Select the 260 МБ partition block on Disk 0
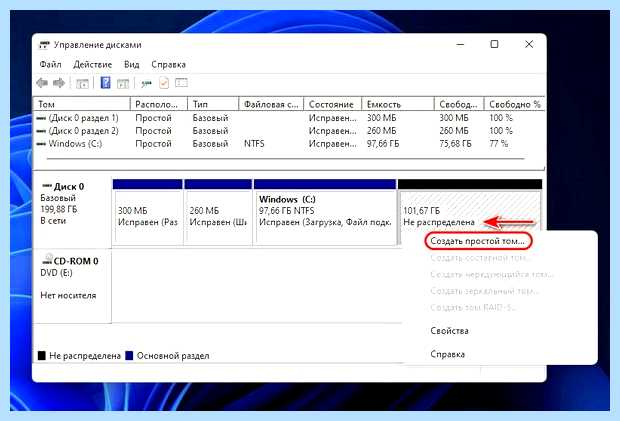This screenshot has width=620, height=421. pyautogui.click(x=218, y=213)
